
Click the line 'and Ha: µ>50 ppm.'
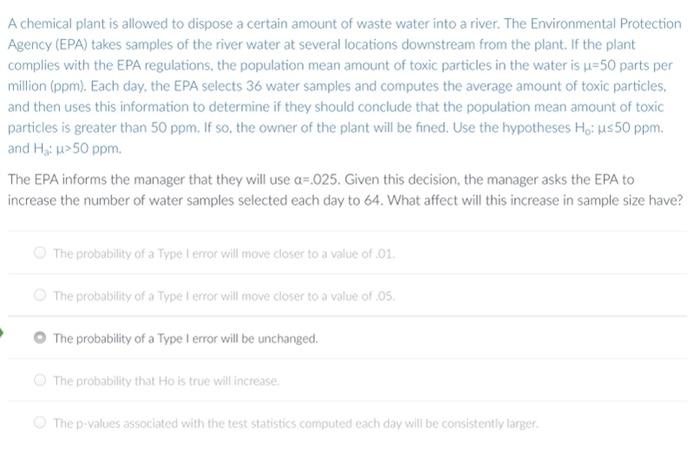point(65,149)
